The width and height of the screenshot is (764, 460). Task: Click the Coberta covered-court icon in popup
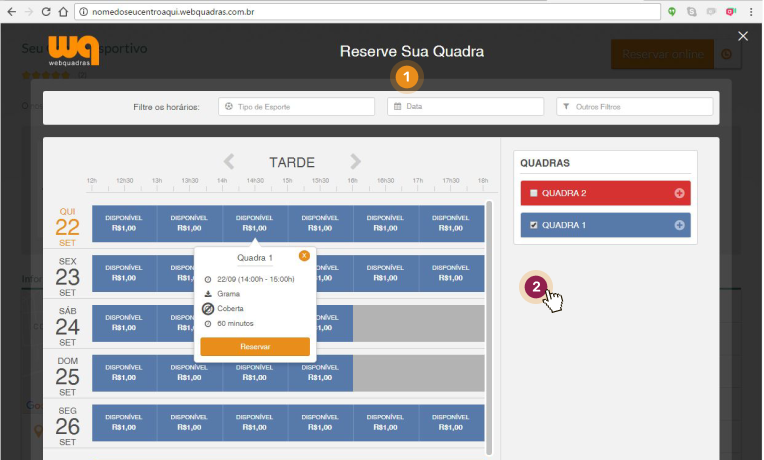(x=208, y=308)
